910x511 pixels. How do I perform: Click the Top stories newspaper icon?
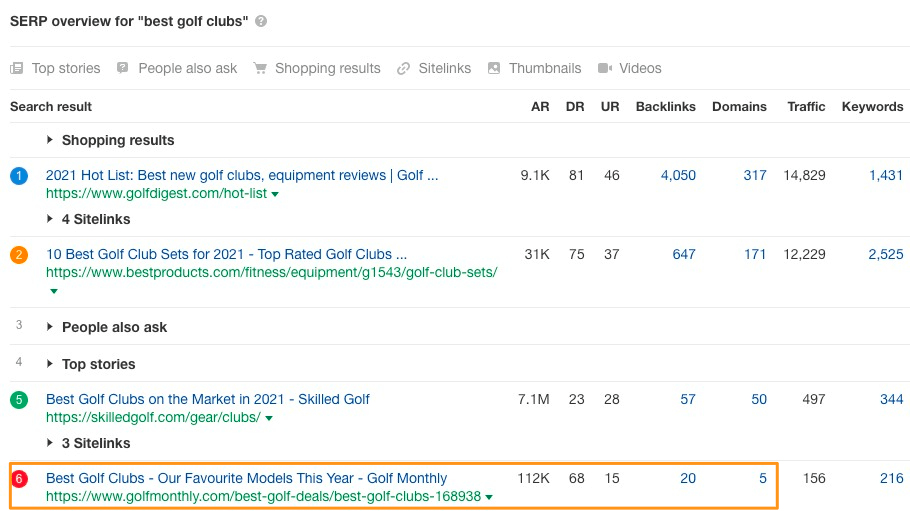(x=17, y=69)
